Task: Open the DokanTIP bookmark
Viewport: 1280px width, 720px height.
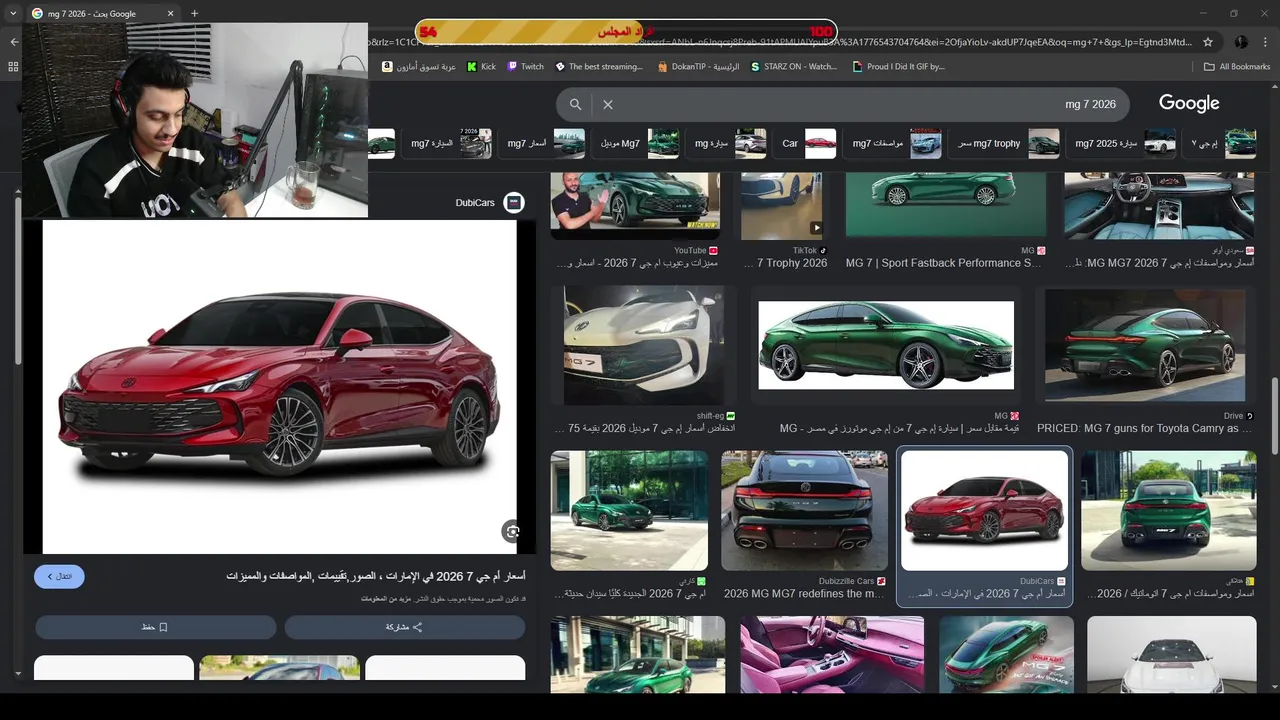Action: click(698, 67)
